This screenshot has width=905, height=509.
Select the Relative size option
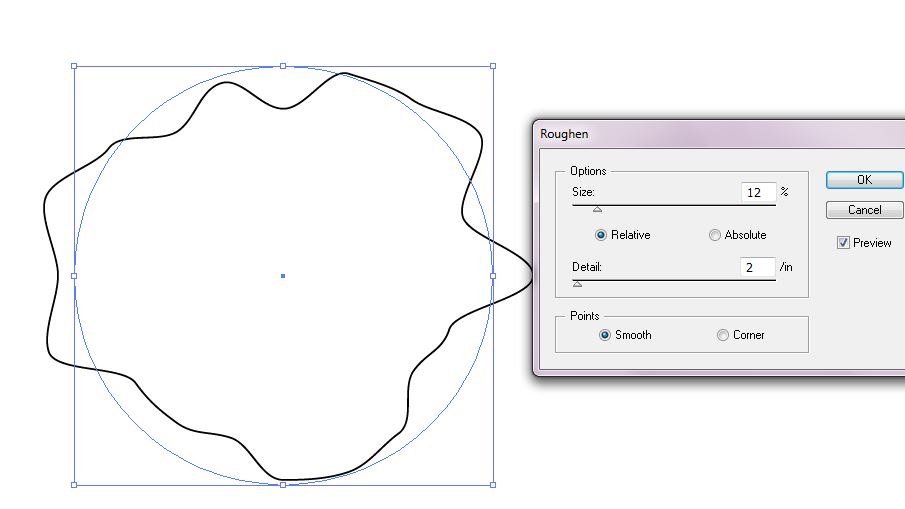(x=601, y=235)
